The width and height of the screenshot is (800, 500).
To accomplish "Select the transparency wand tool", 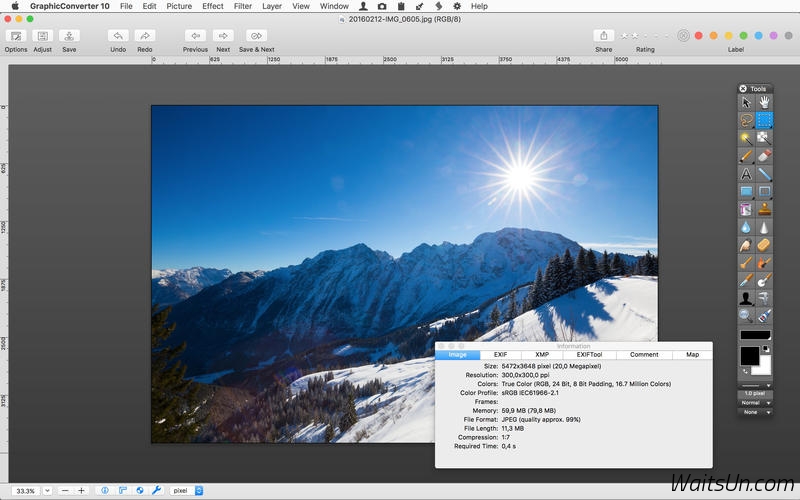I will 764,138.
